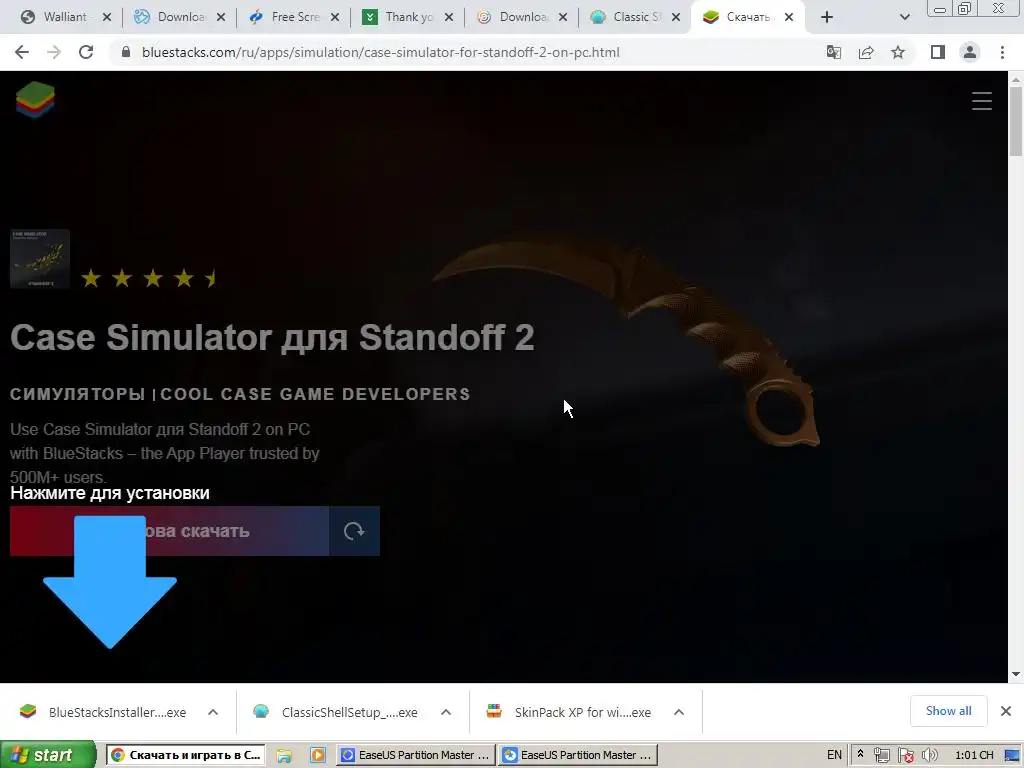Expand options for ClassicShellSetup download
The image size is (1024, 768).
point(446,712)
